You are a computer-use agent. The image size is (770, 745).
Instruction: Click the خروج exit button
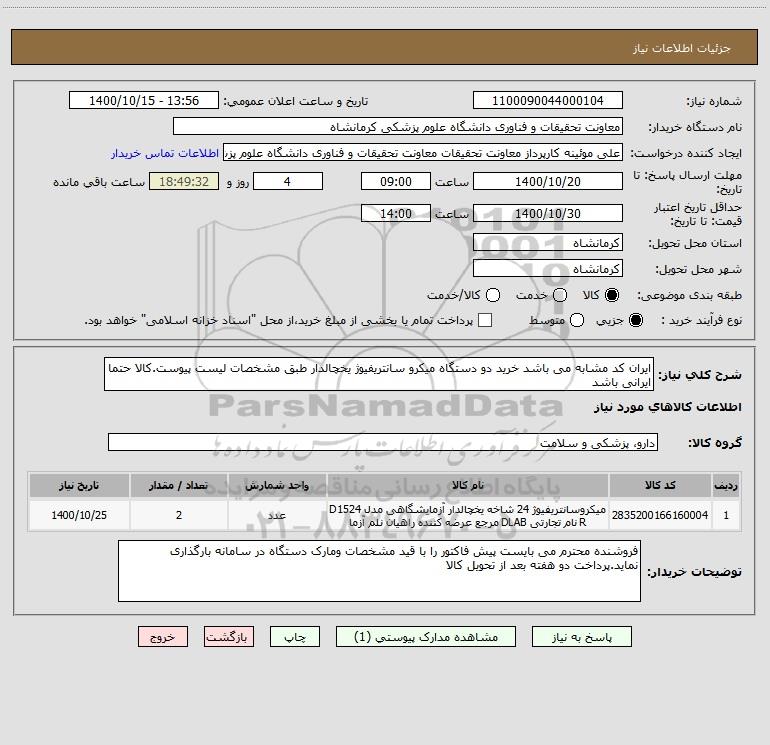coord(163,636)
